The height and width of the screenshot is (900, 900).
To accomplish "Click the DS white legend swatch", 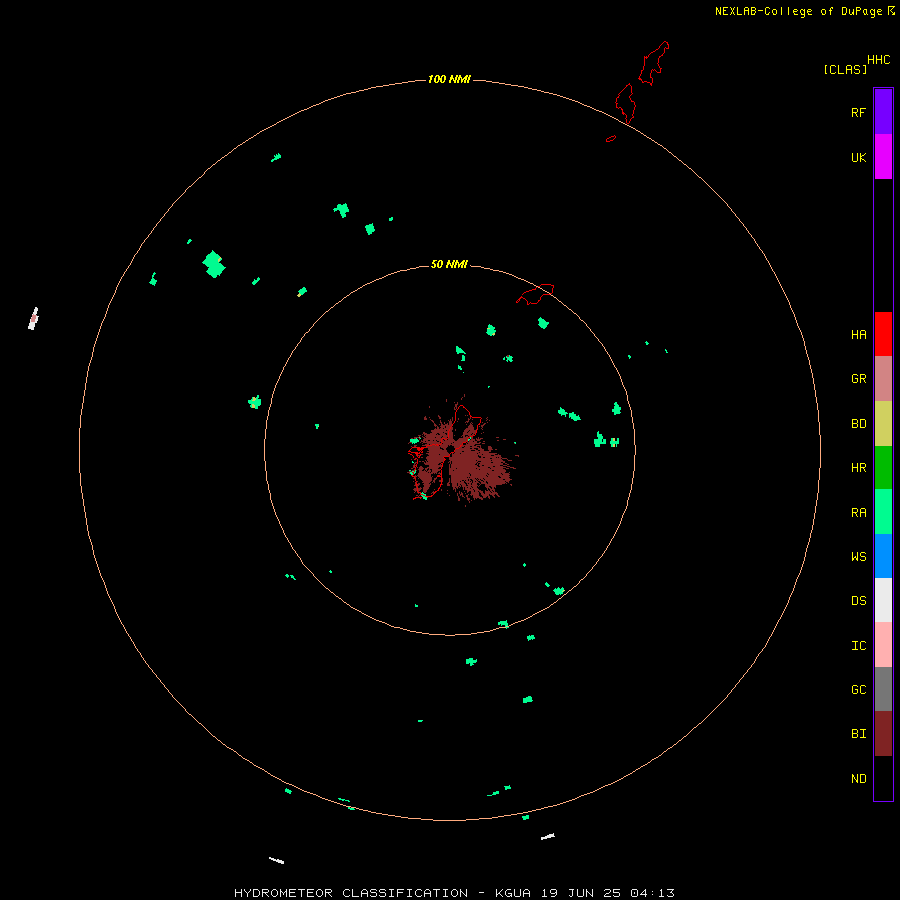I will [883, 600].
